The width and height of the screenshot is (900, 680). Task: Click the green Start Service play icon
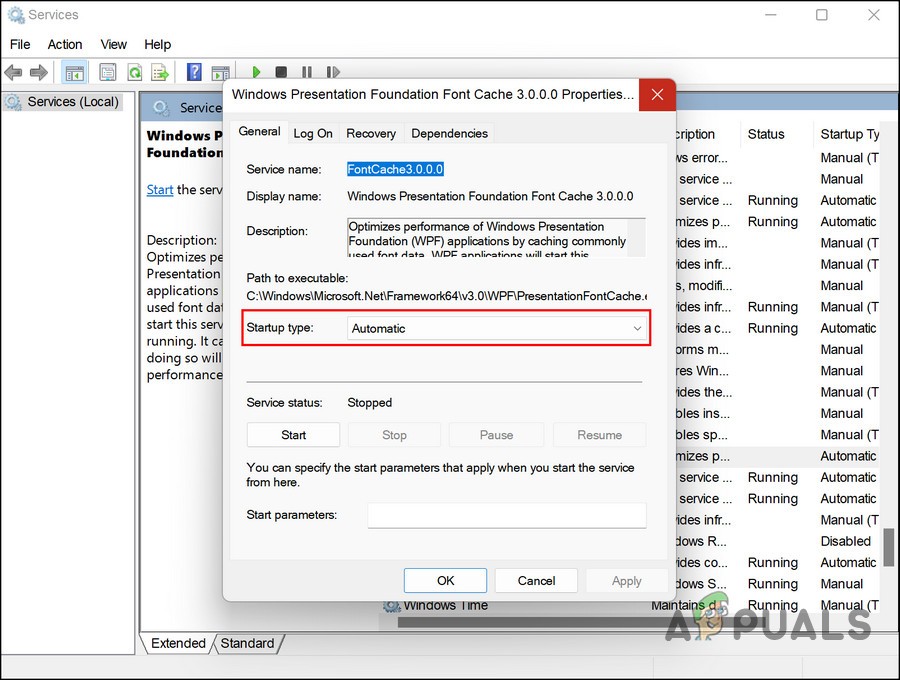[x=256, y=72]
